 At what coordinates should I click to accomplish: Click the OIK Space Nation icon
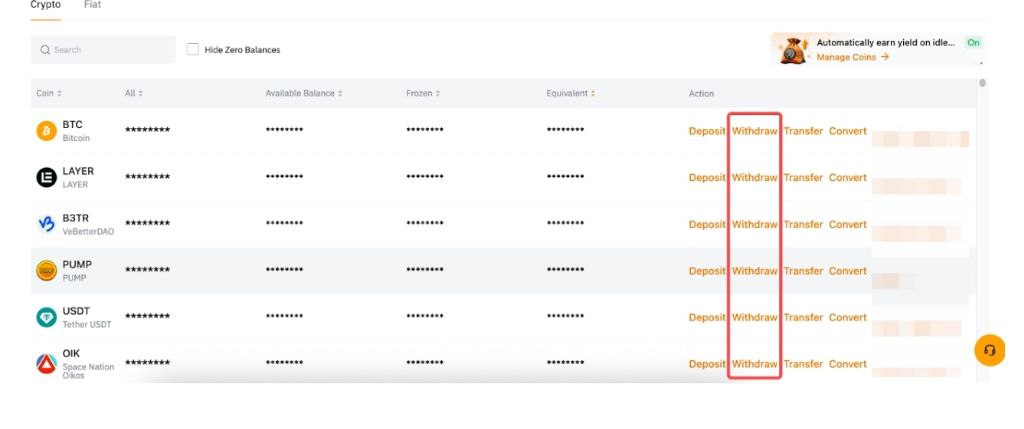click(46, 363)
